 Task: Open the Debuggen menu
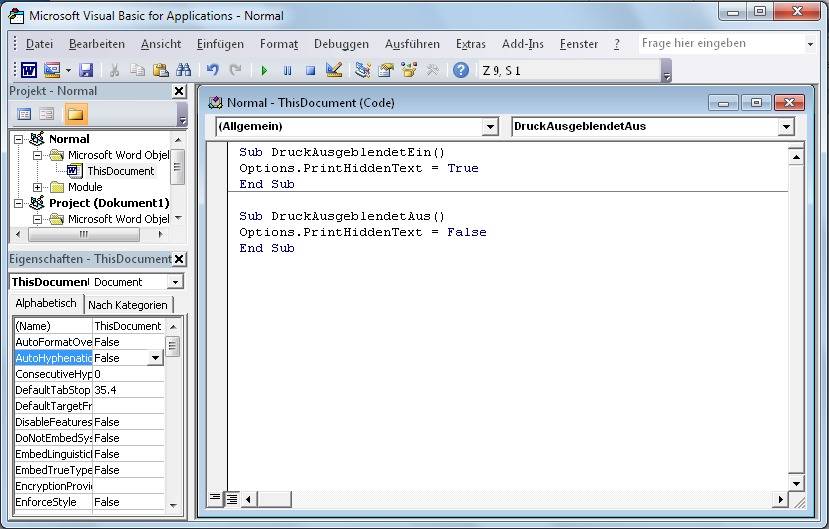[x=341, y=44]
